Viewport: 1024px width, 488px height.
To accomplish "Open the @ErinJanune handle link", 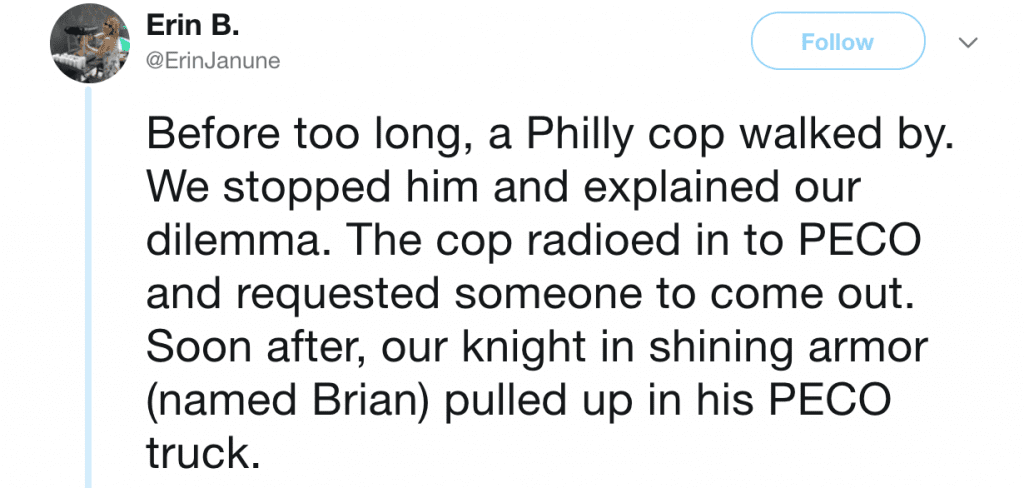I will click(x=213, y=61).
